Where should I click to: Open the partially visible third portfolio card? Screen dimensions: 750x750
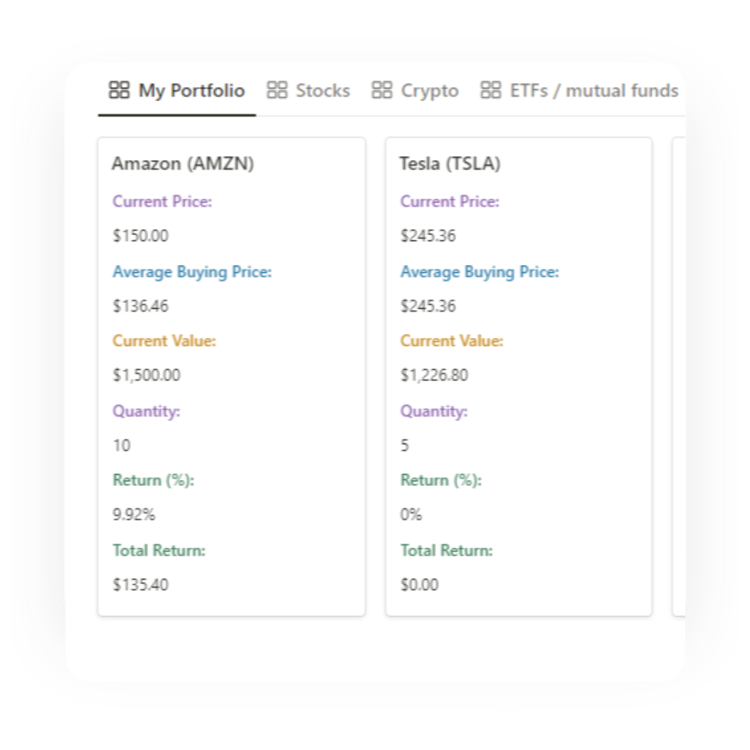coord(679,376)
